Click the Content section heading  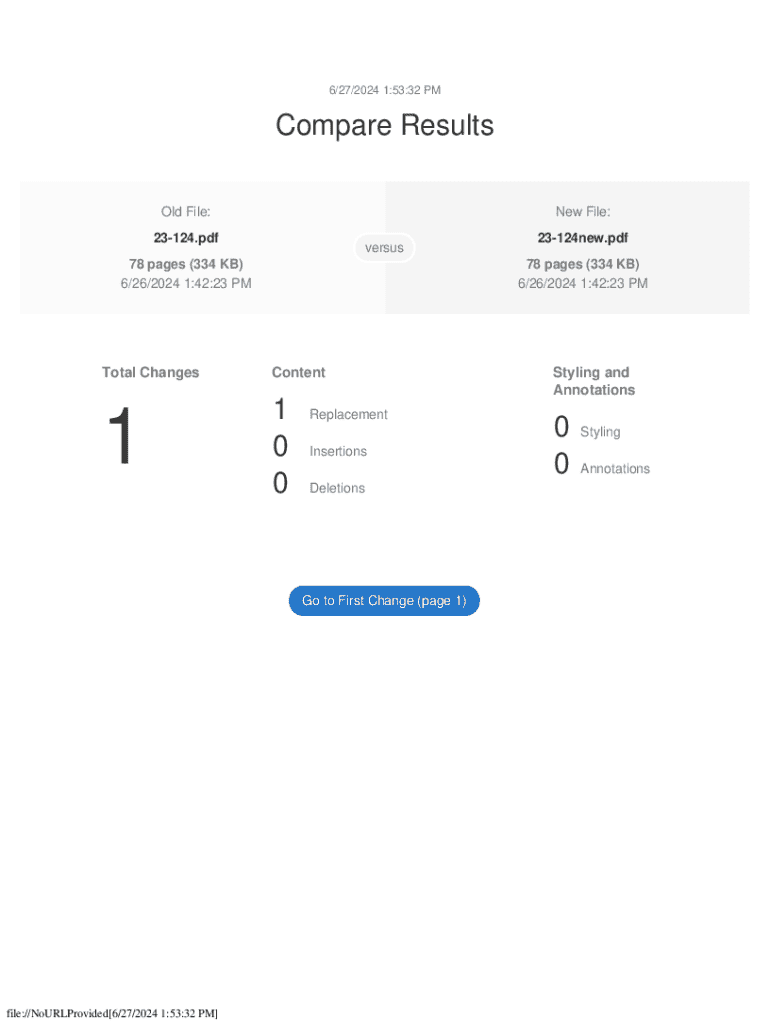298,373
